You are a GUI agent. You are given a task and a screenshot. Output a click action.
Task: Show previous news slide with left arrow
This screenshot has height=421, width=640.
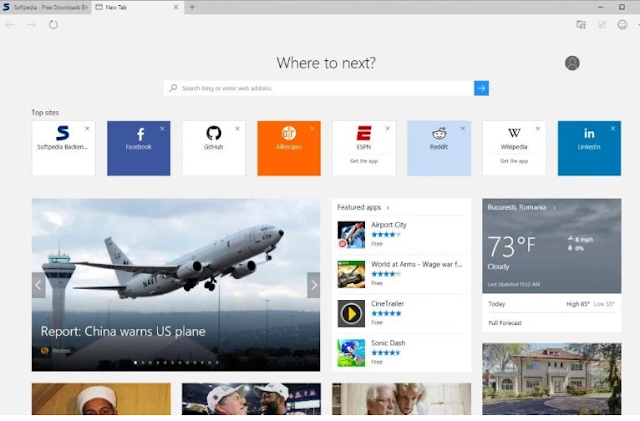38,285
